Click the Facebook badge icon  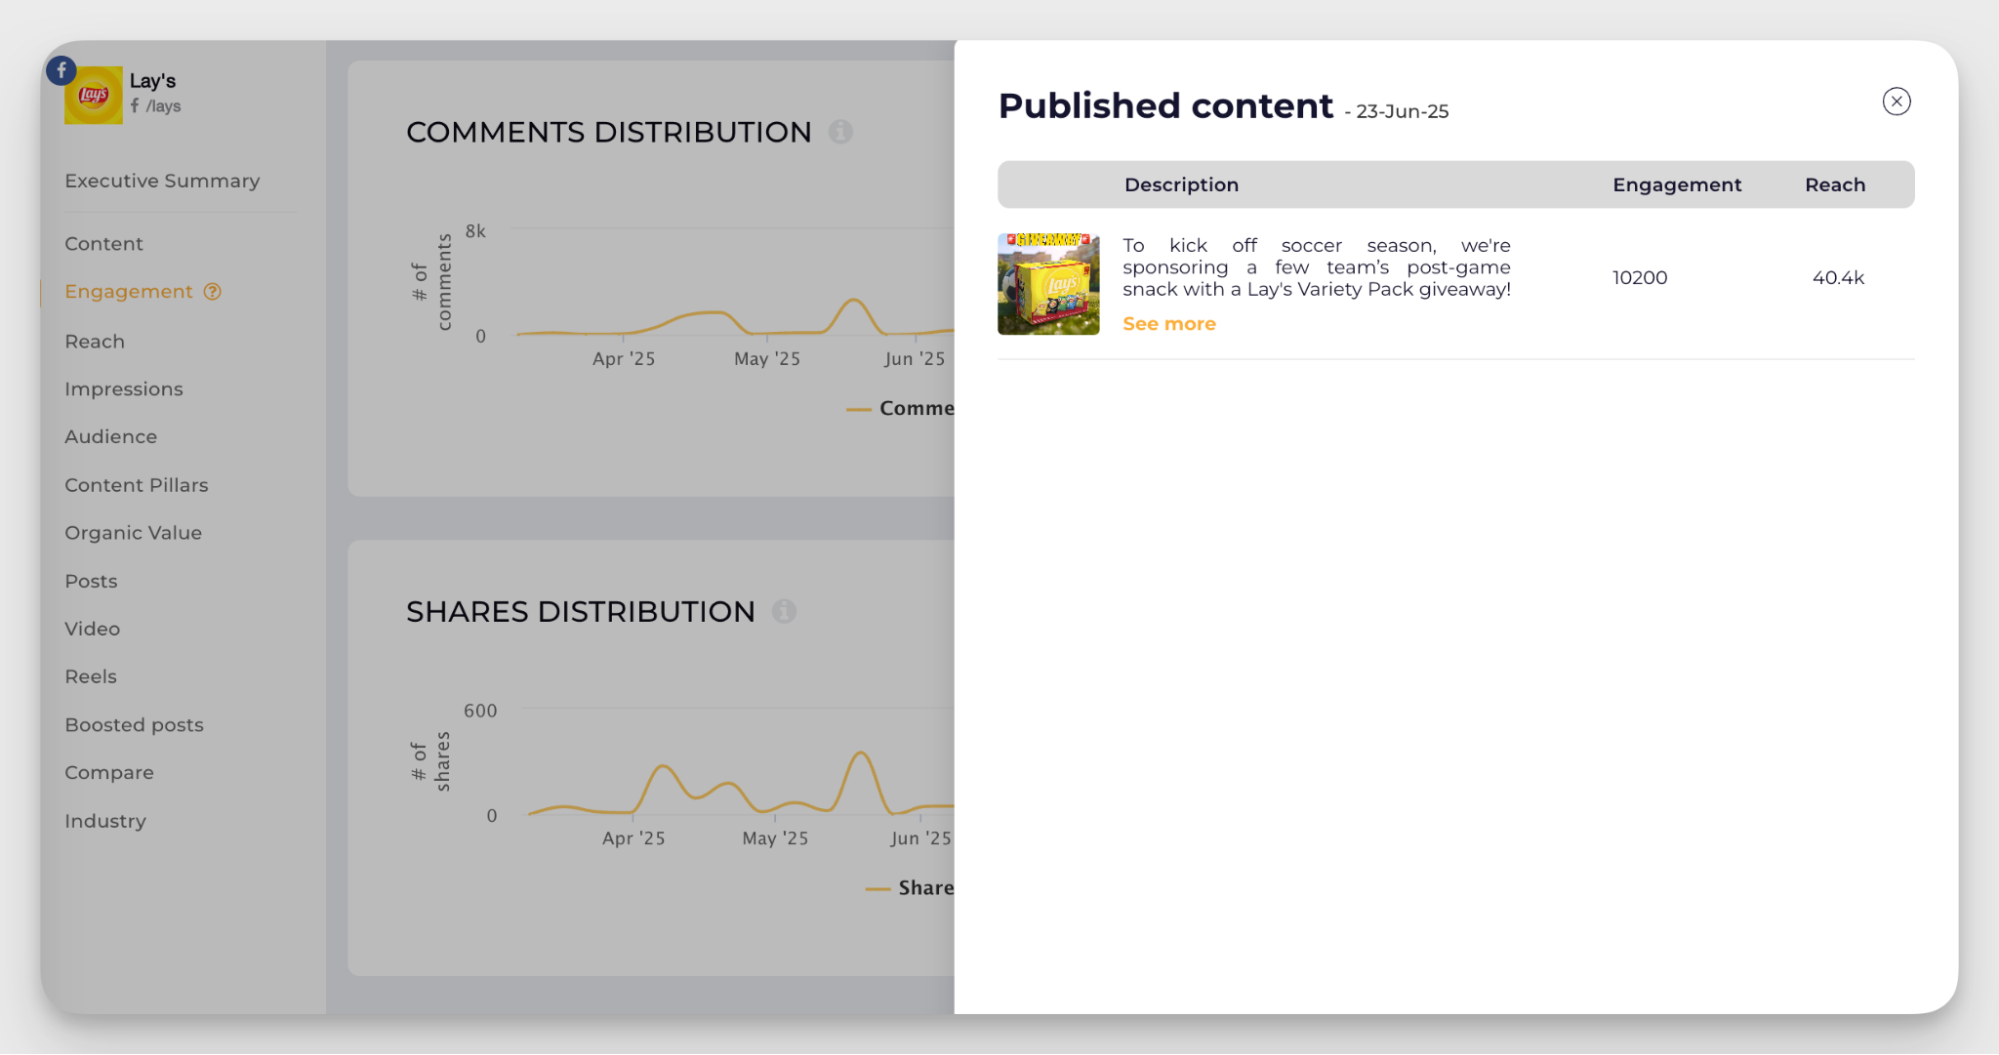pyautogui.click(x=61, y=70)
